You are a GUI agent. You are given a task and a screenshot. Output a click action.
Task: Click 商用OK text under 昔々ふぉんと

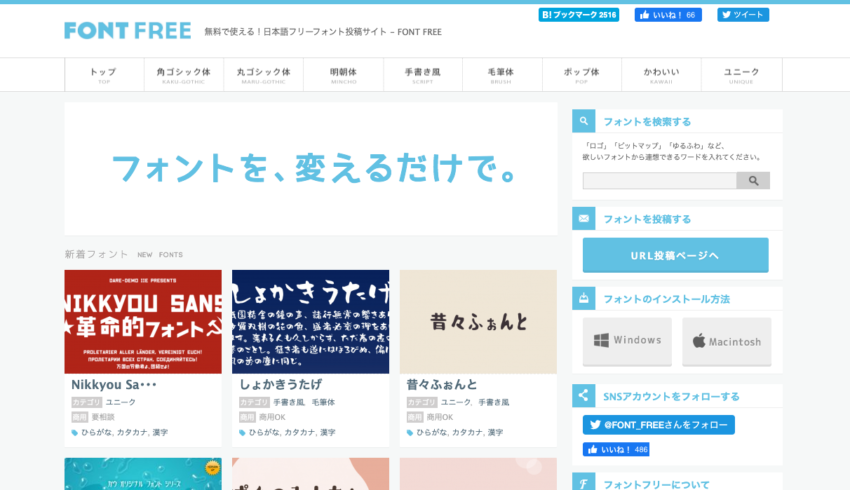[x=440, y=417]
